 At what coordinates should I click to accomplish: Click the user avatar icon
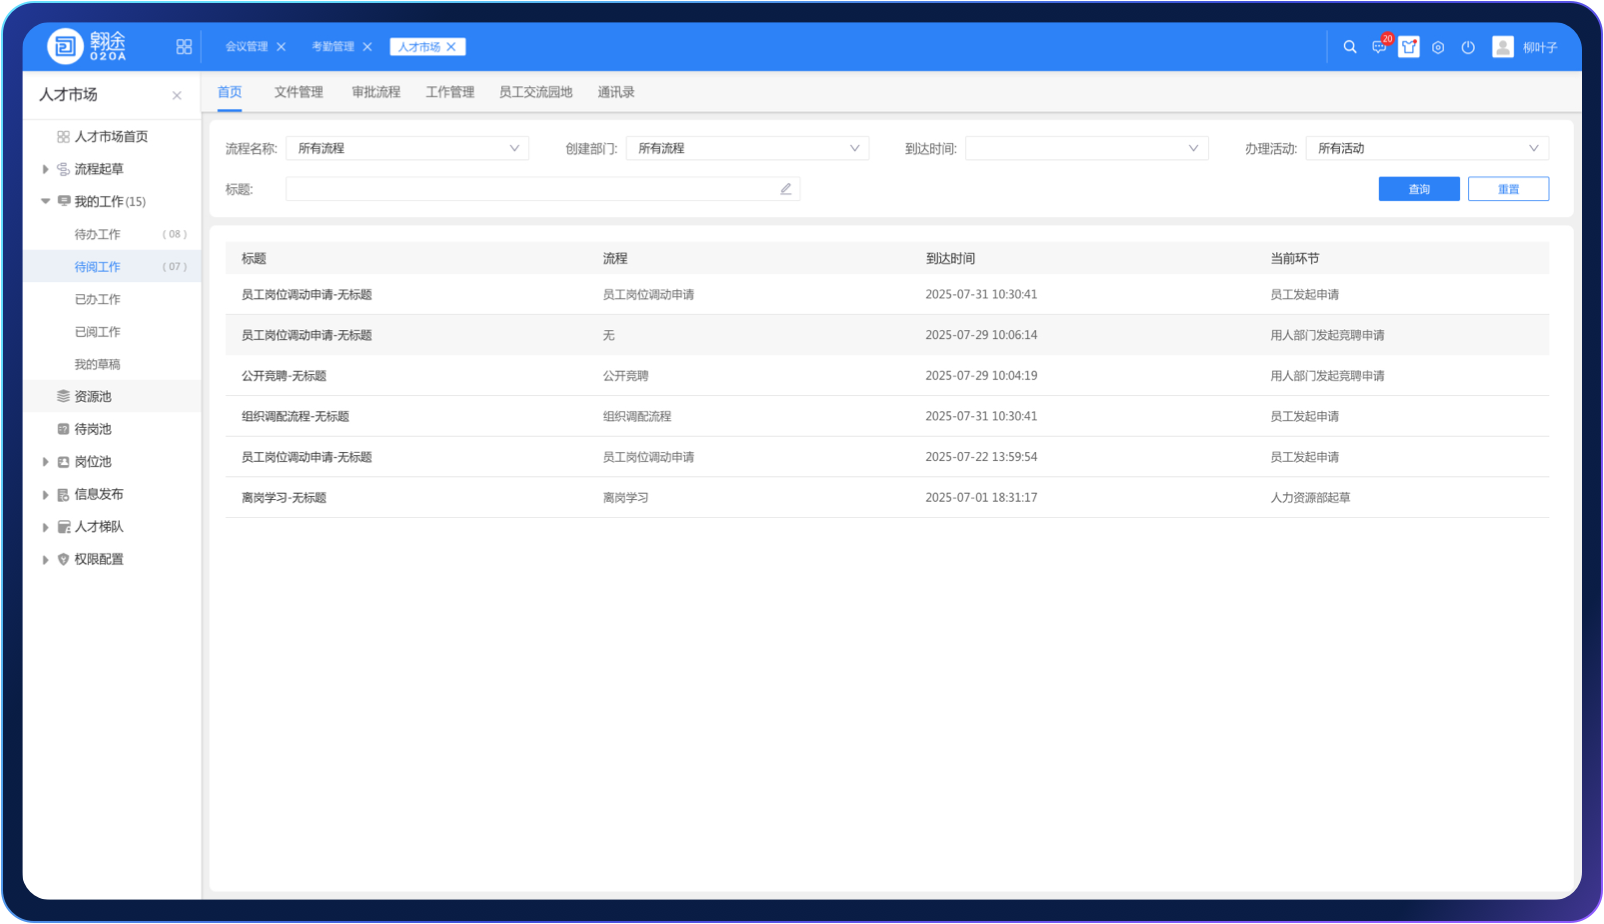(x=1502, y=47)
